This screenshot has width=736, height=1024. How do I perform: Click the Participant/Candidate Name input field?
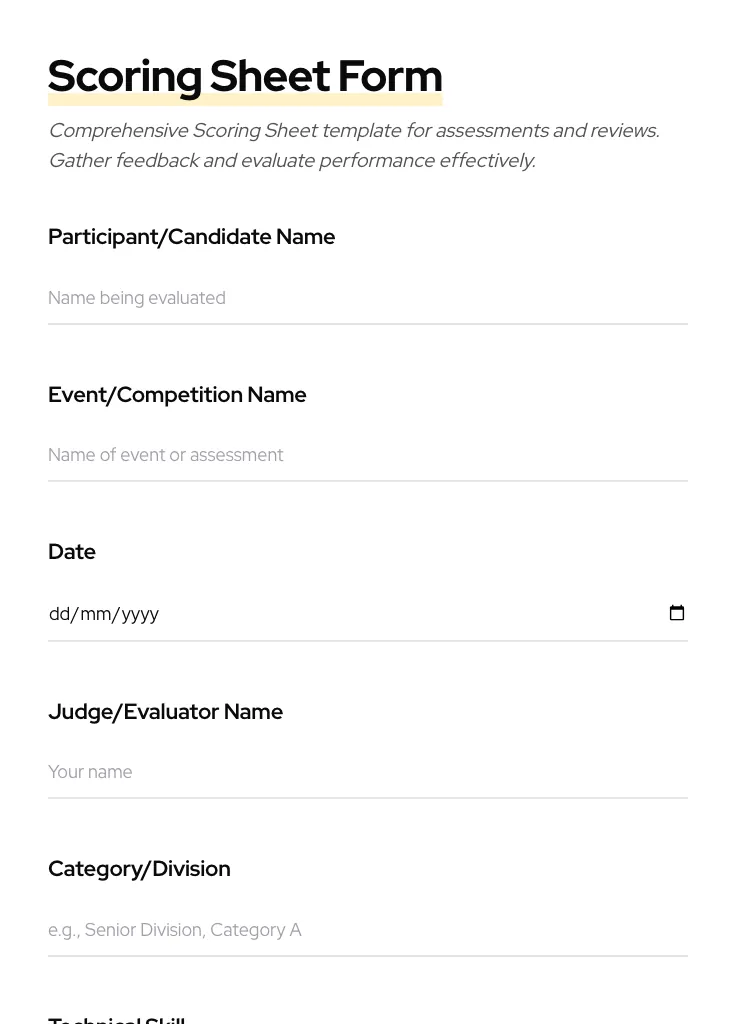point(367,298)
